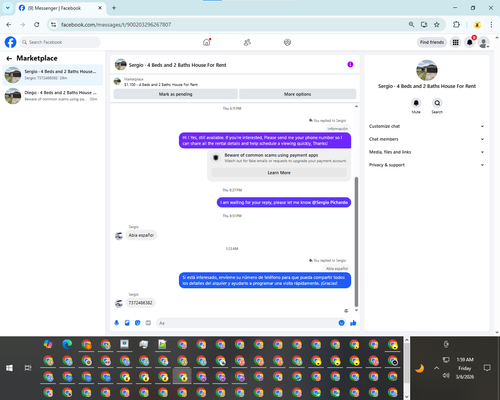
Task: Click the Find friends button
Action: pyautogui.click(x=432, y=42)
